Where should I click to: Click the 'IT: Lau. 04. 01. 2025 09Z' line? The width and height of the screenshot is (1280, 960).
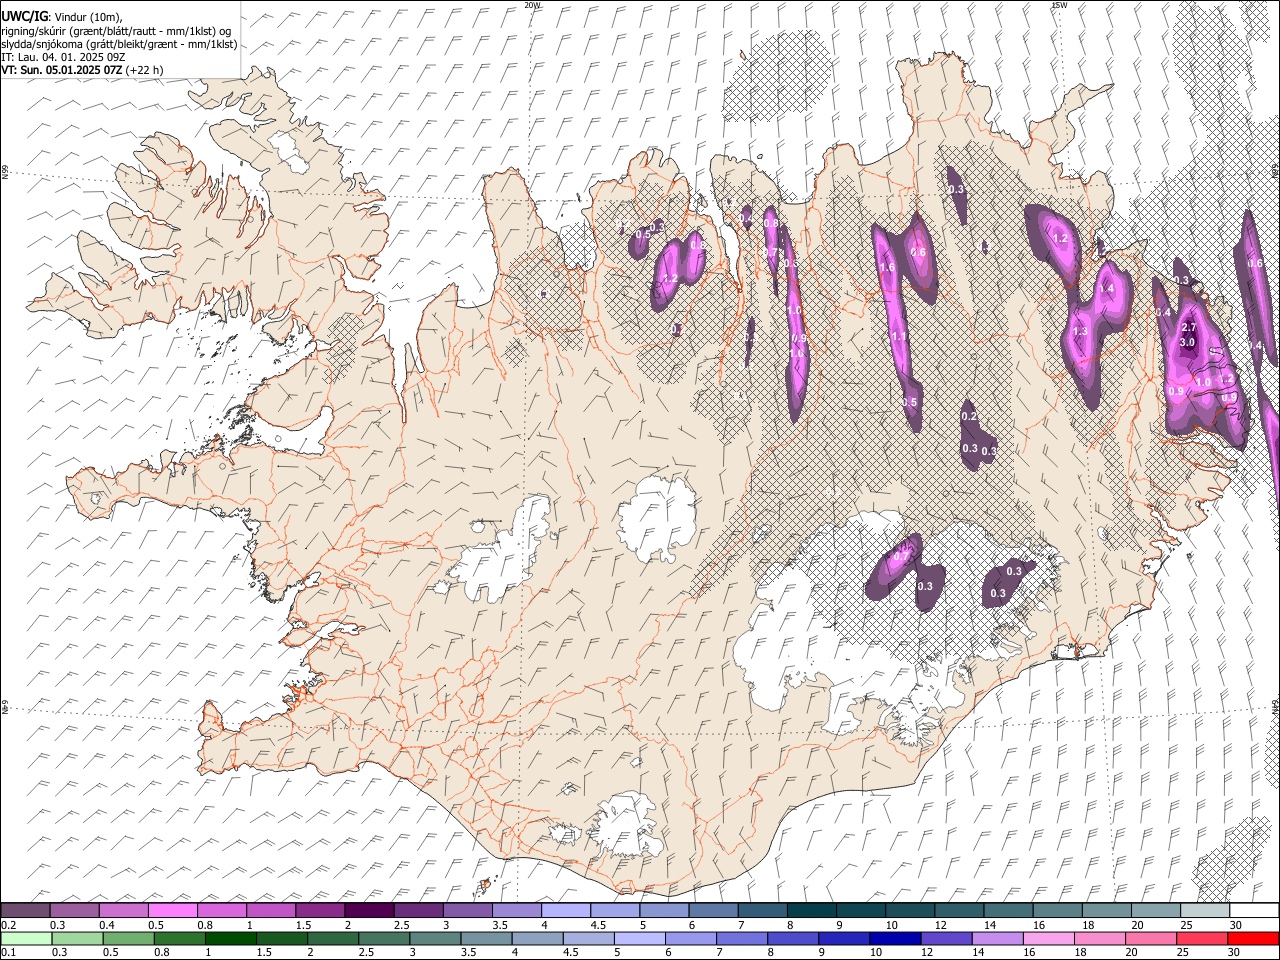63,57
